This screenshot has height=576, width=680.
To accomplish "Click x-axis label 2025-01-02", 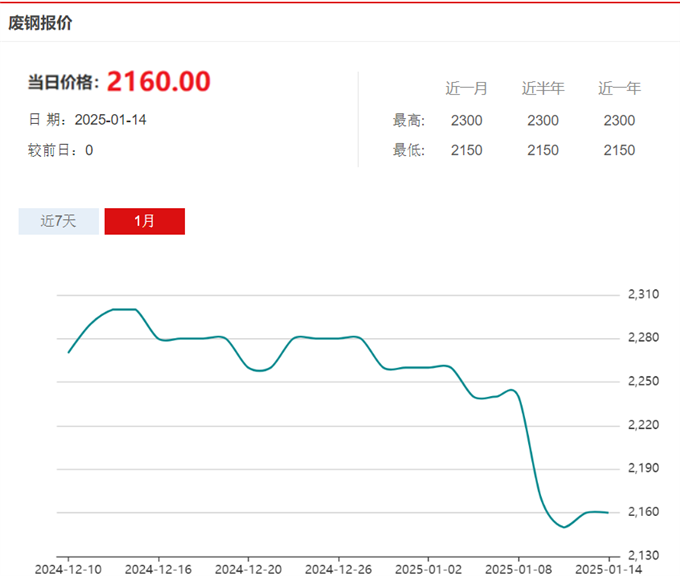I will coord(428,569).
